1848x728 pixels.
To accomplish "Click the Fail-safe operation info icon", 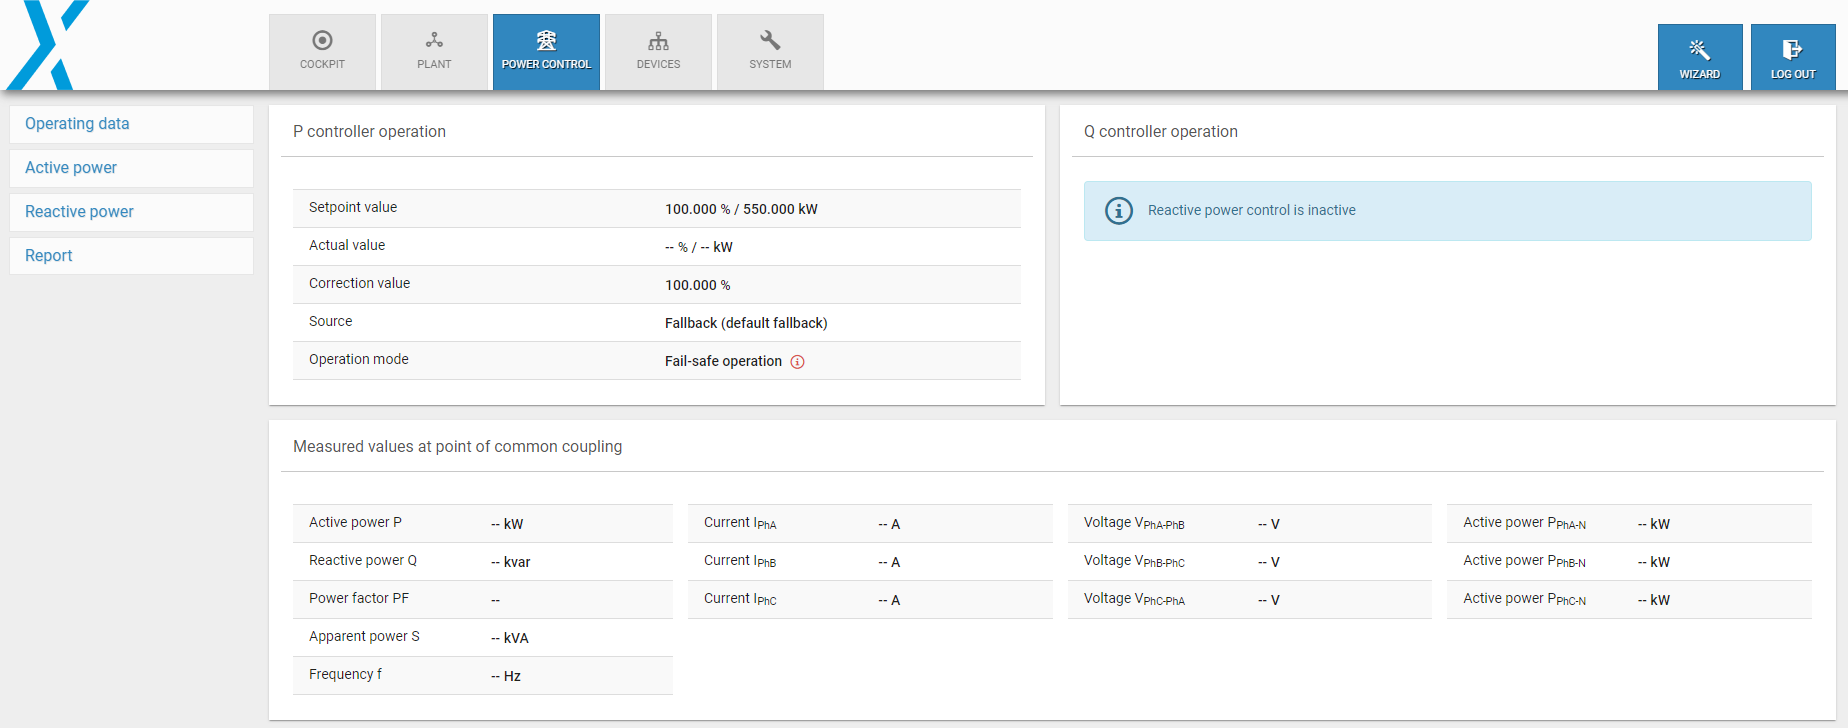I will (x=797, y=362).
